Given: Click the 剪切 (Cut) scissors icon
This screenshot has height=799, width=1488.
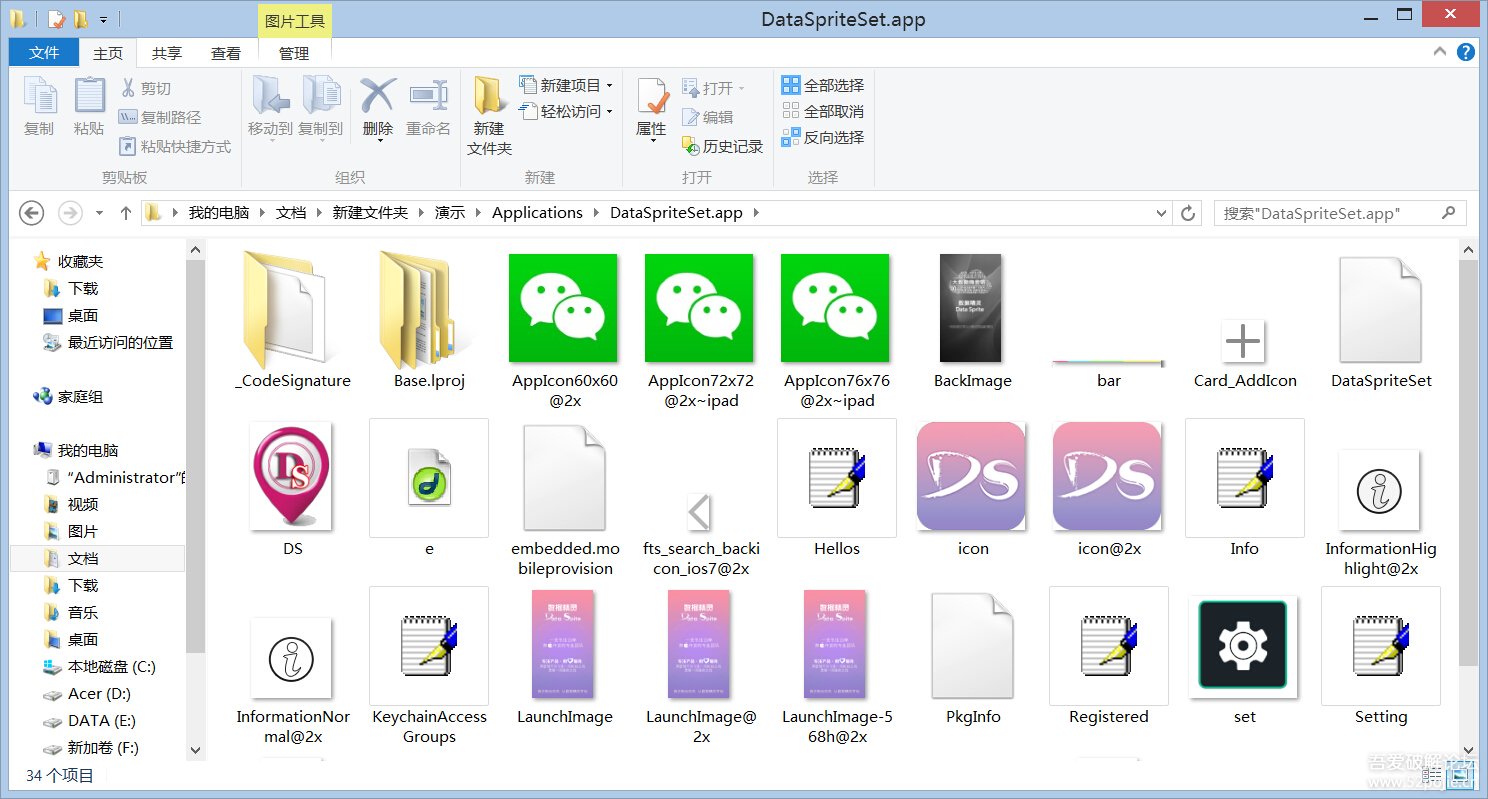Looking at the screenshot, I should point(128,88).
